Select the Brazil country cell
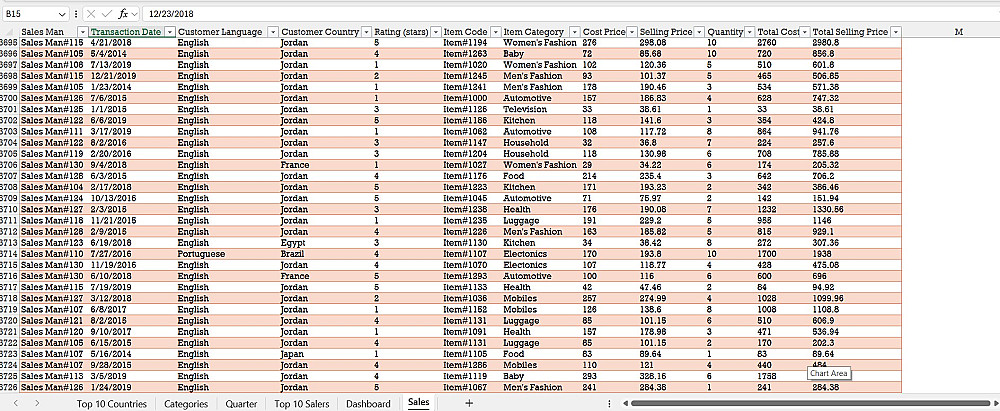The width and height of the screenshot is (1000, 411). coord(326,254)
